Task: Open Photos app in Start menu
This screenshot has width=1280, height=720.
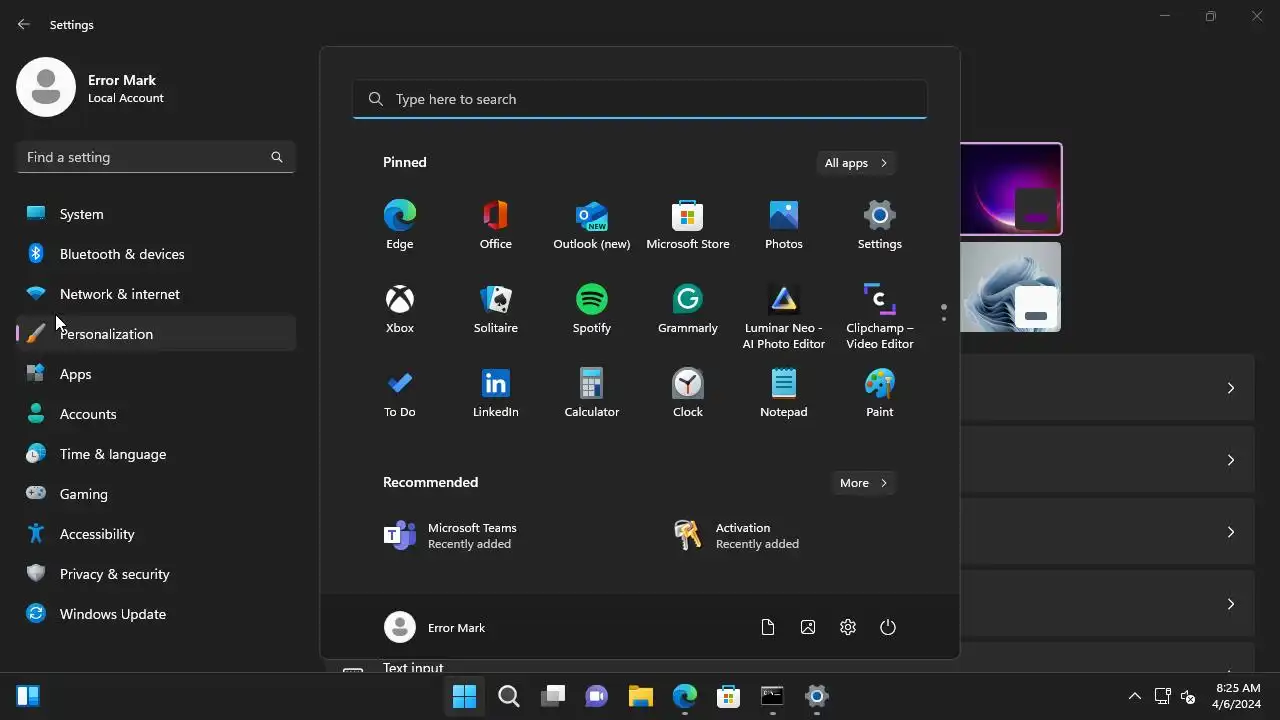Action: coord(783,225)
